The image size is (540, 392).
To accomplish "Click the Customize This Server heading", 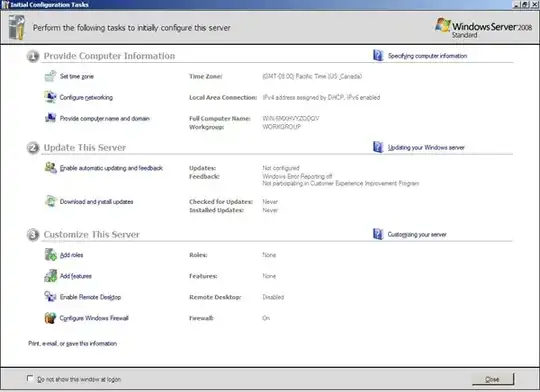I will [92, 235].
